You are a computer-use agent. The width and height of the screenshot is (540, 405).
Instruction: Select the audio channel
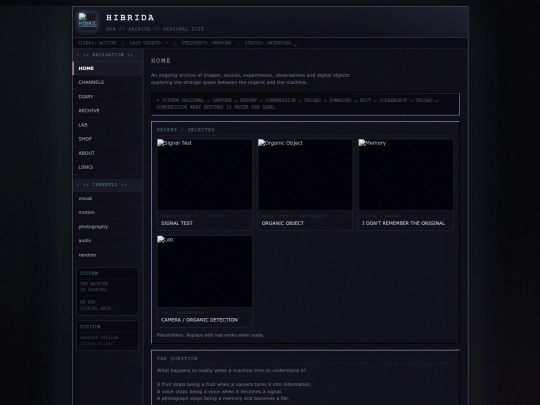[108, 241]
